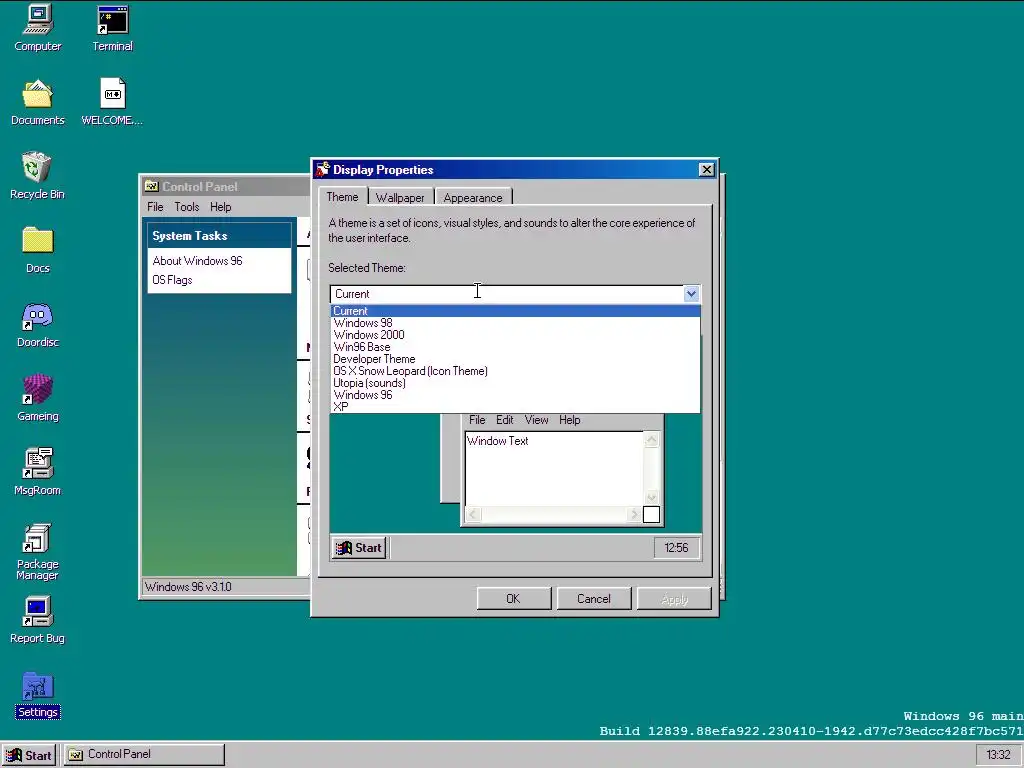
Task: Launch the Doordisc shortcut icon
Action: 37,324
